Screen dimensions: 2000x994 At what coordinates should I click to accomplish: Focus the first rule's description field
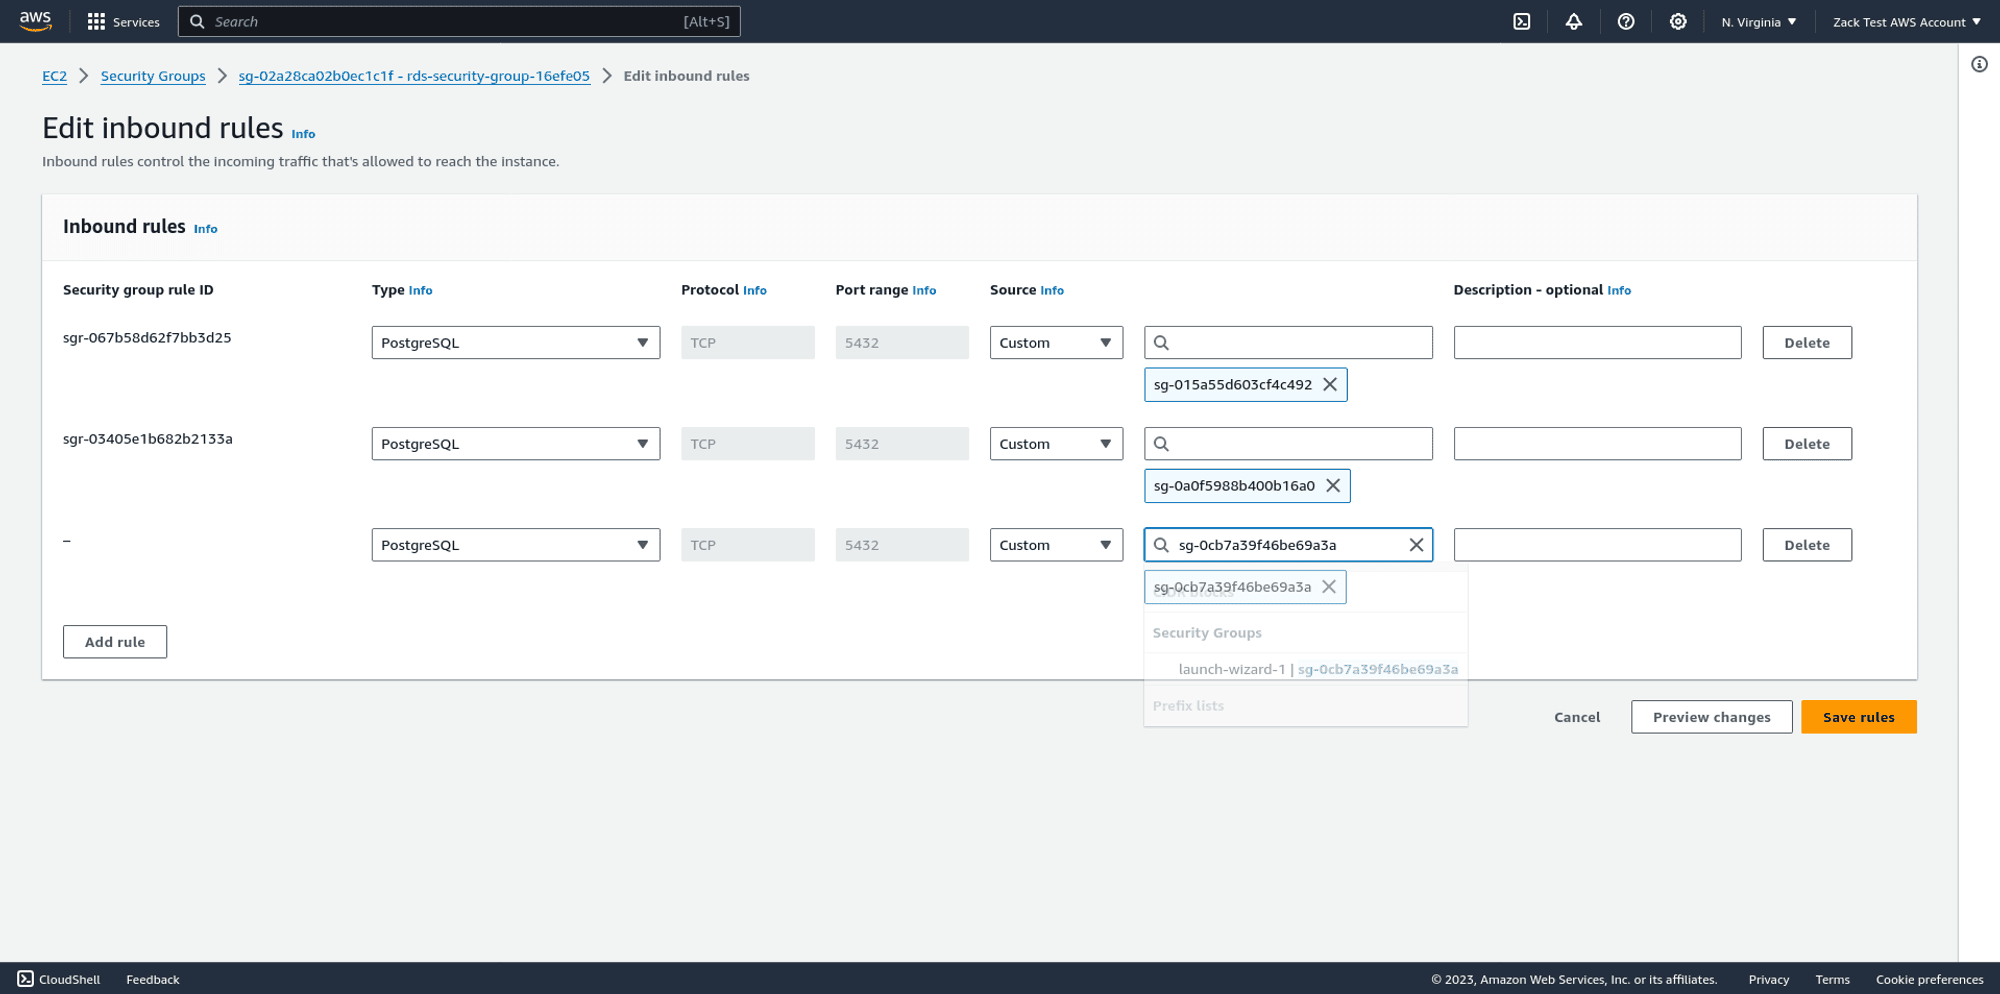click(x=1597, y=342)
